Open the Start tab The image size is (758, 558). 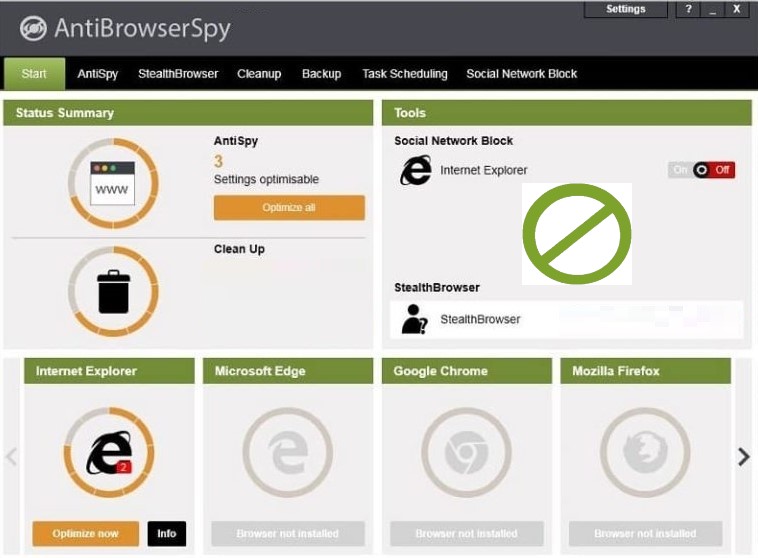click(x=34, y=74)
